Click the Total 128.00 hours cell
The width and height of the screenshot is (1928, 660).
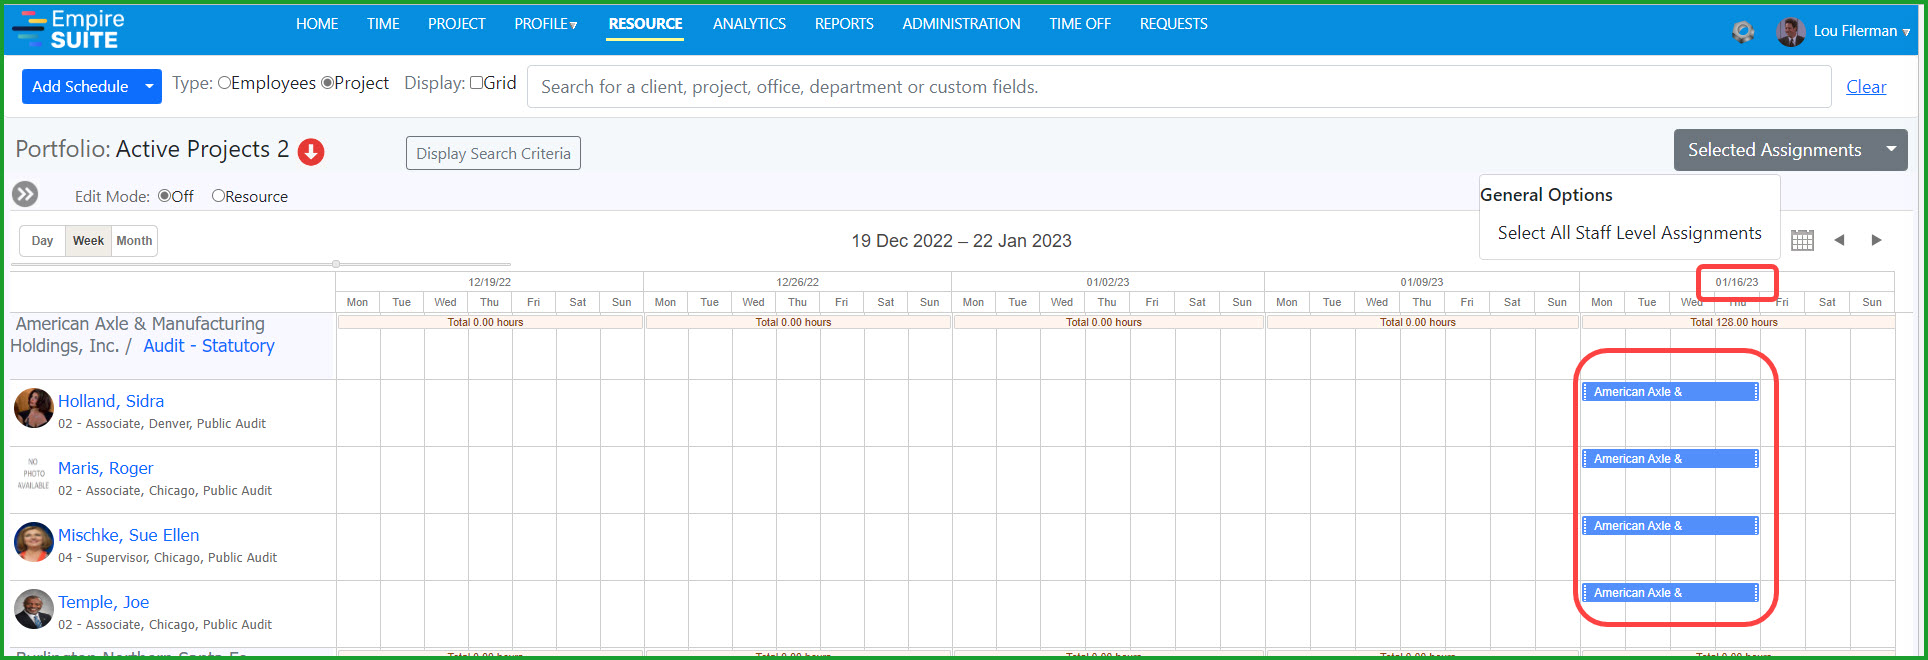(x=1738, y=322)
